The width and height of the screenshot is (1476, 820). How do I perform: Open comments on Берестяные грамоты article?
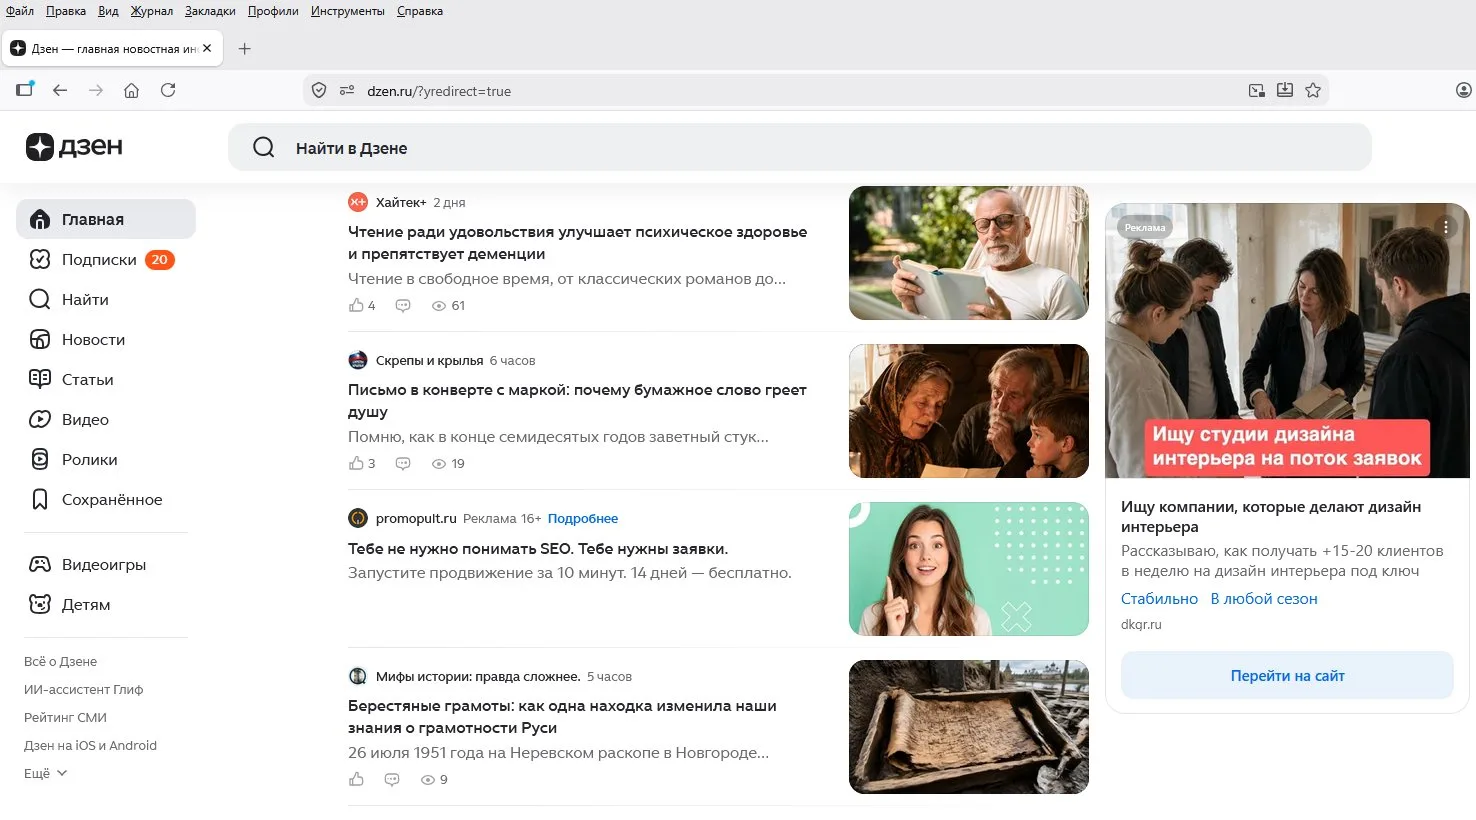[x=392, y=779]
